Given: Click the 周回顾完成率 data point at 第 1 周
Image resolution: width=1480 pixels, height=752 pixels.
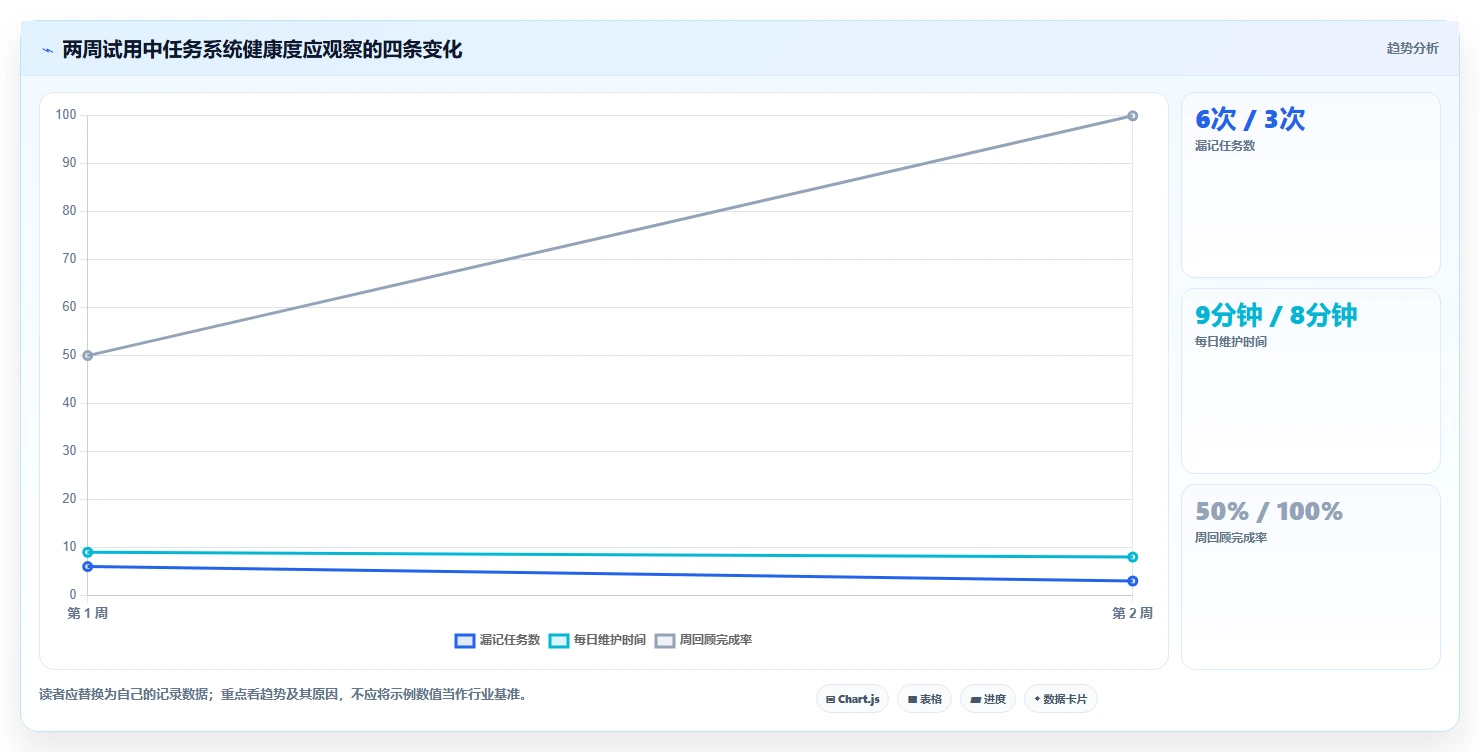Looking at the screenshot, I should coord(88,355).
